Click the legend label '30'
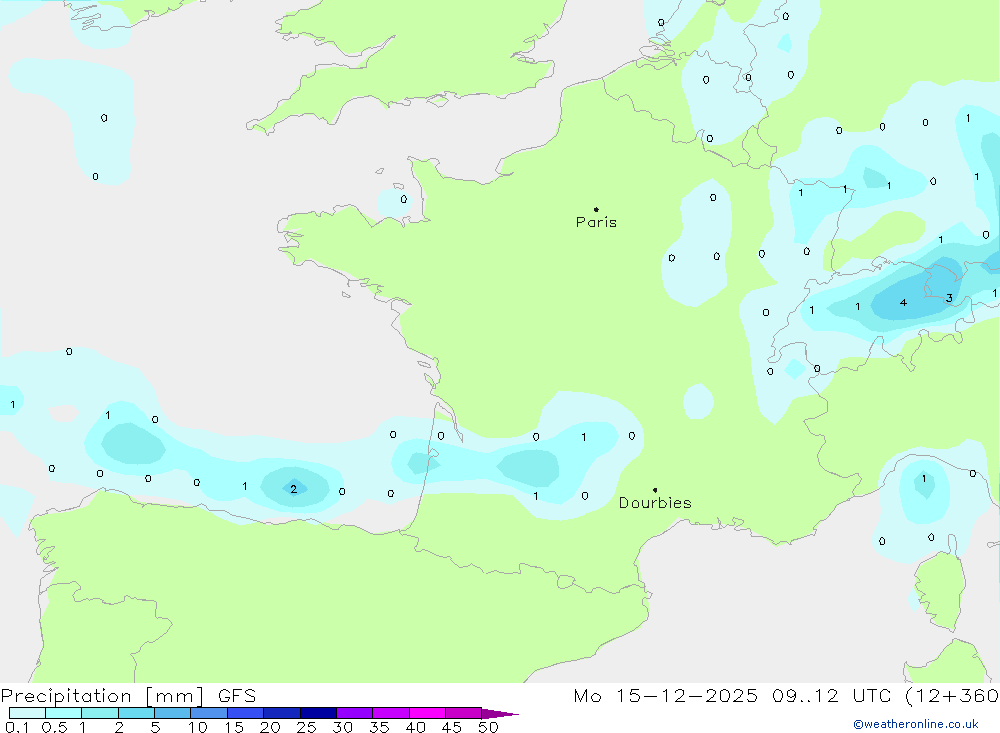Screen dimensions: 1000x733 coord(343,727)
